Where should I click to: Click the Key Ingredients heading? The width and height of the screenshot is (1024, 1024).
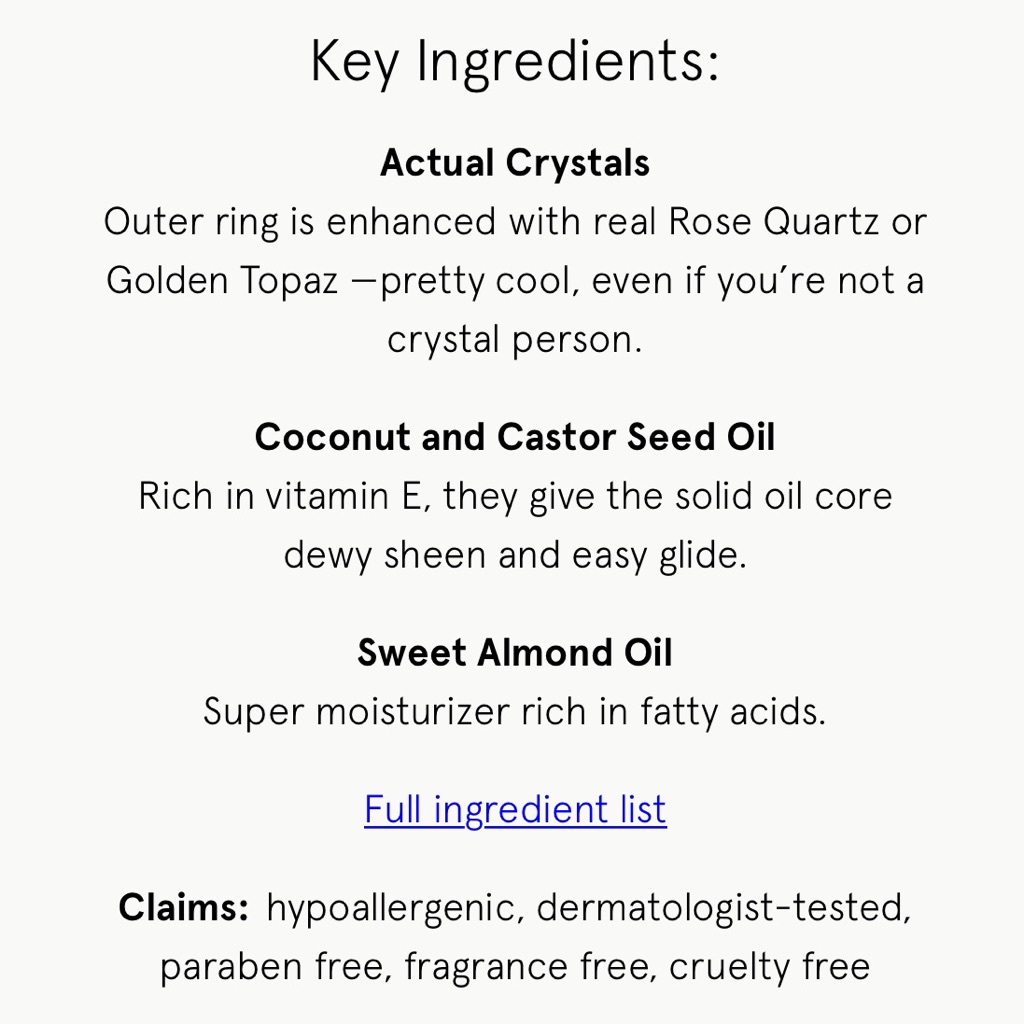pyautogui.click(x=515, y=62)
